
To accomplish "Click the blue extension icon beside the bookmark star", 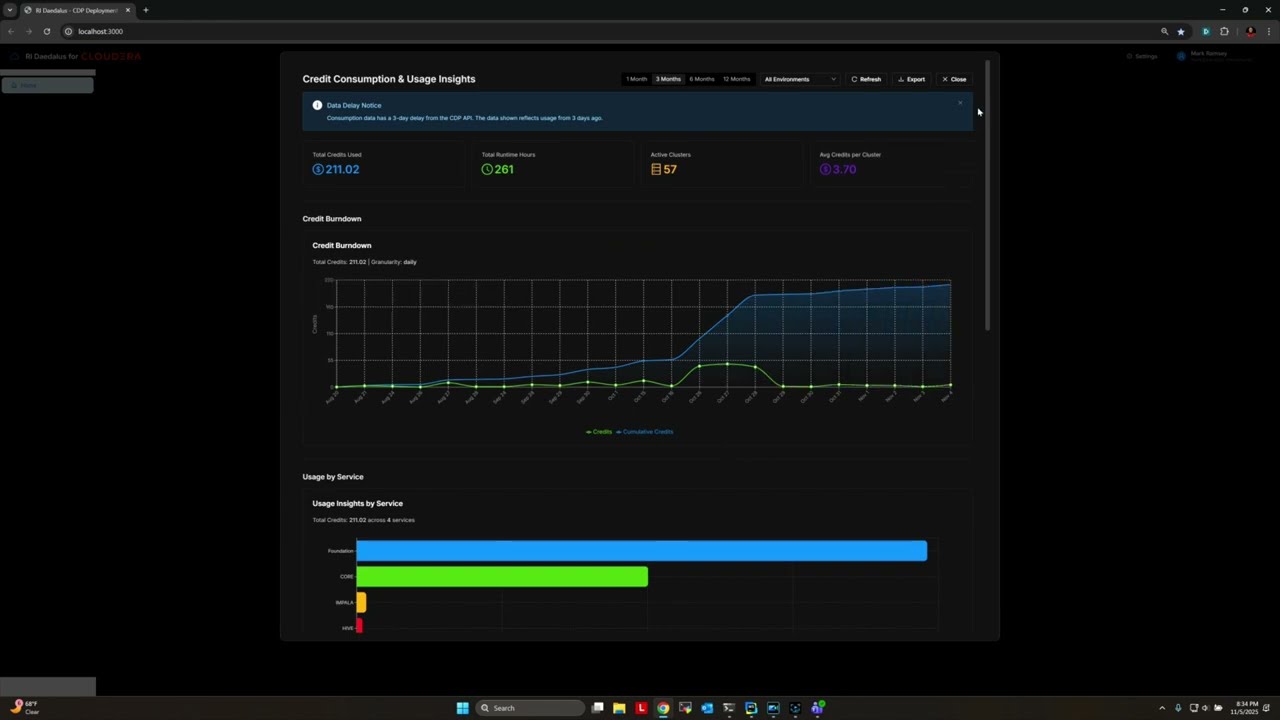I will click(x=1205, y=31).
